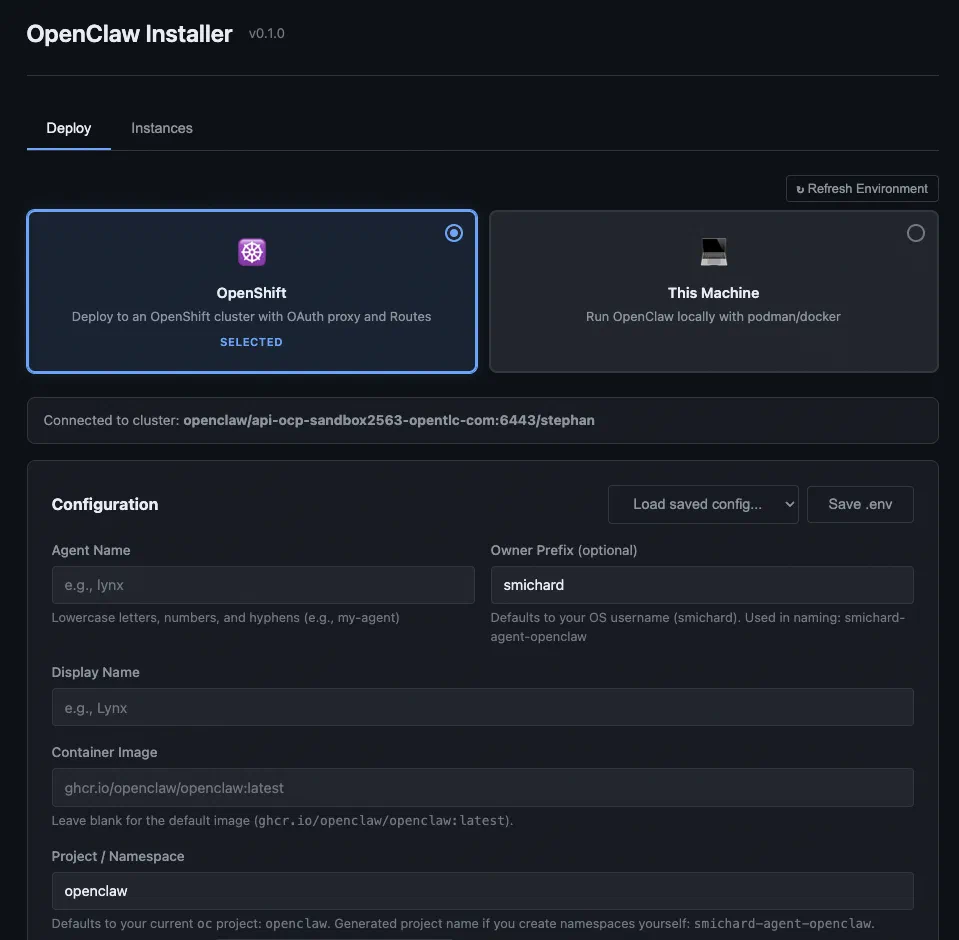Click the 'Defaults to your OS username' hint
The height and width of the screenshot is (940, 959).
[697, 627]
